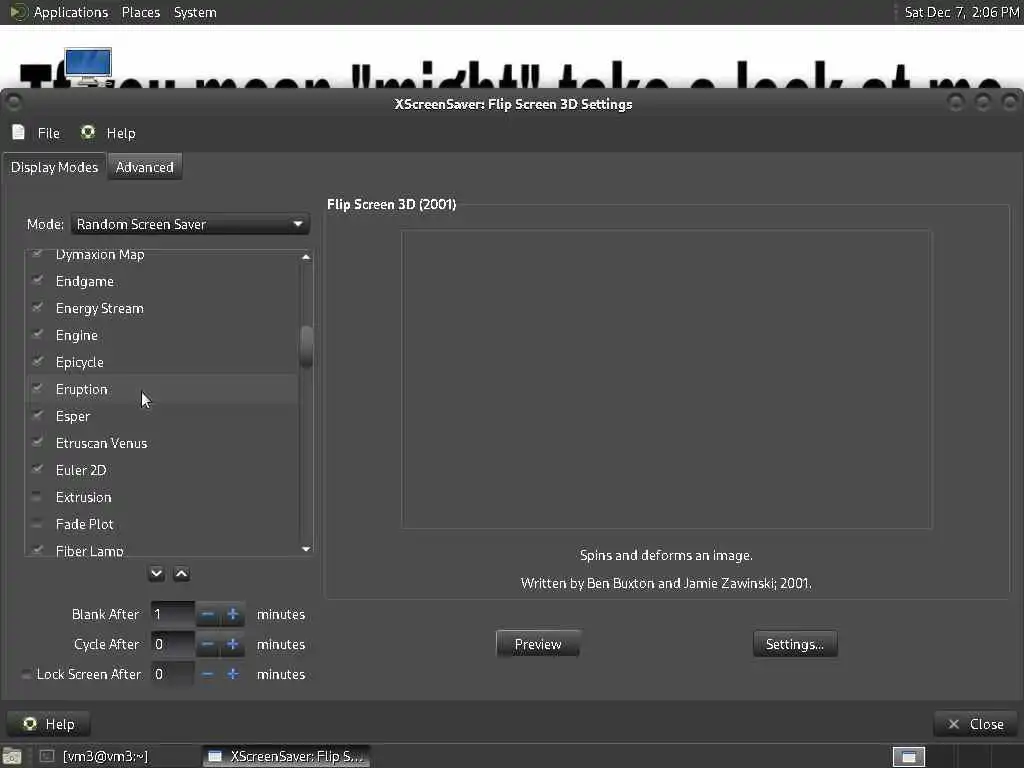Click the show desktop icon in taskbar

pos(12,756)
